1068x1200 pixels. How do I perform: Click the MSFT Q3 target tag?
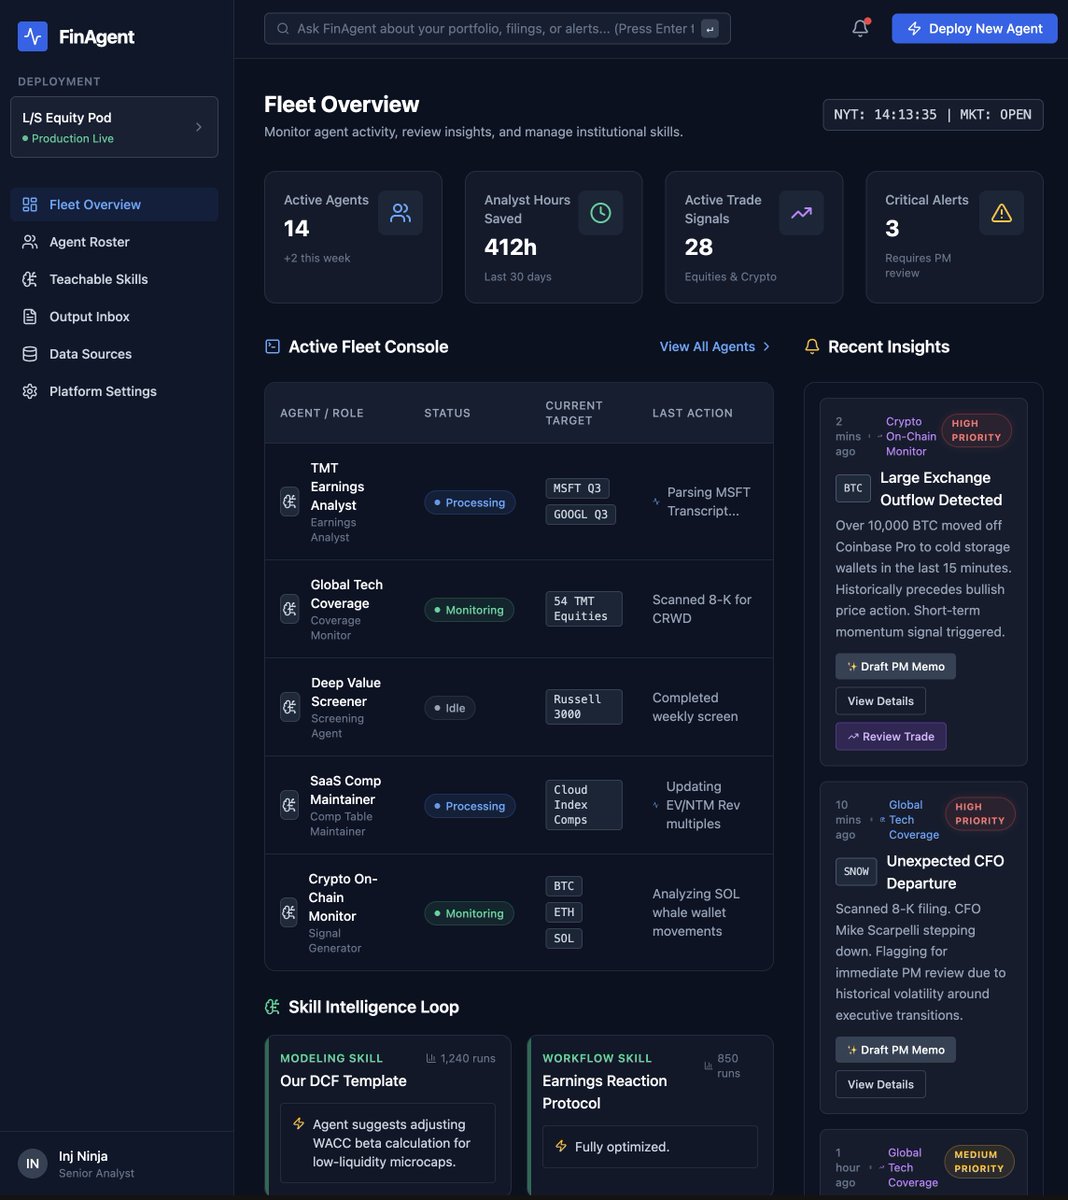click(x=577, y=488)
